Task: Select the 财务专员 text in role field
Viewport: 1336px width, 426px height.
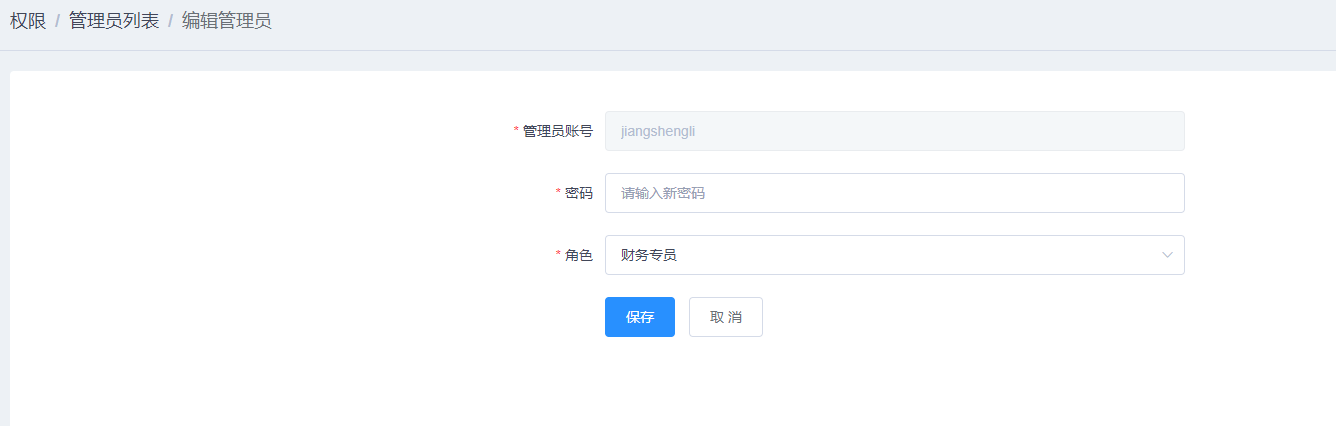Action: 649,255
